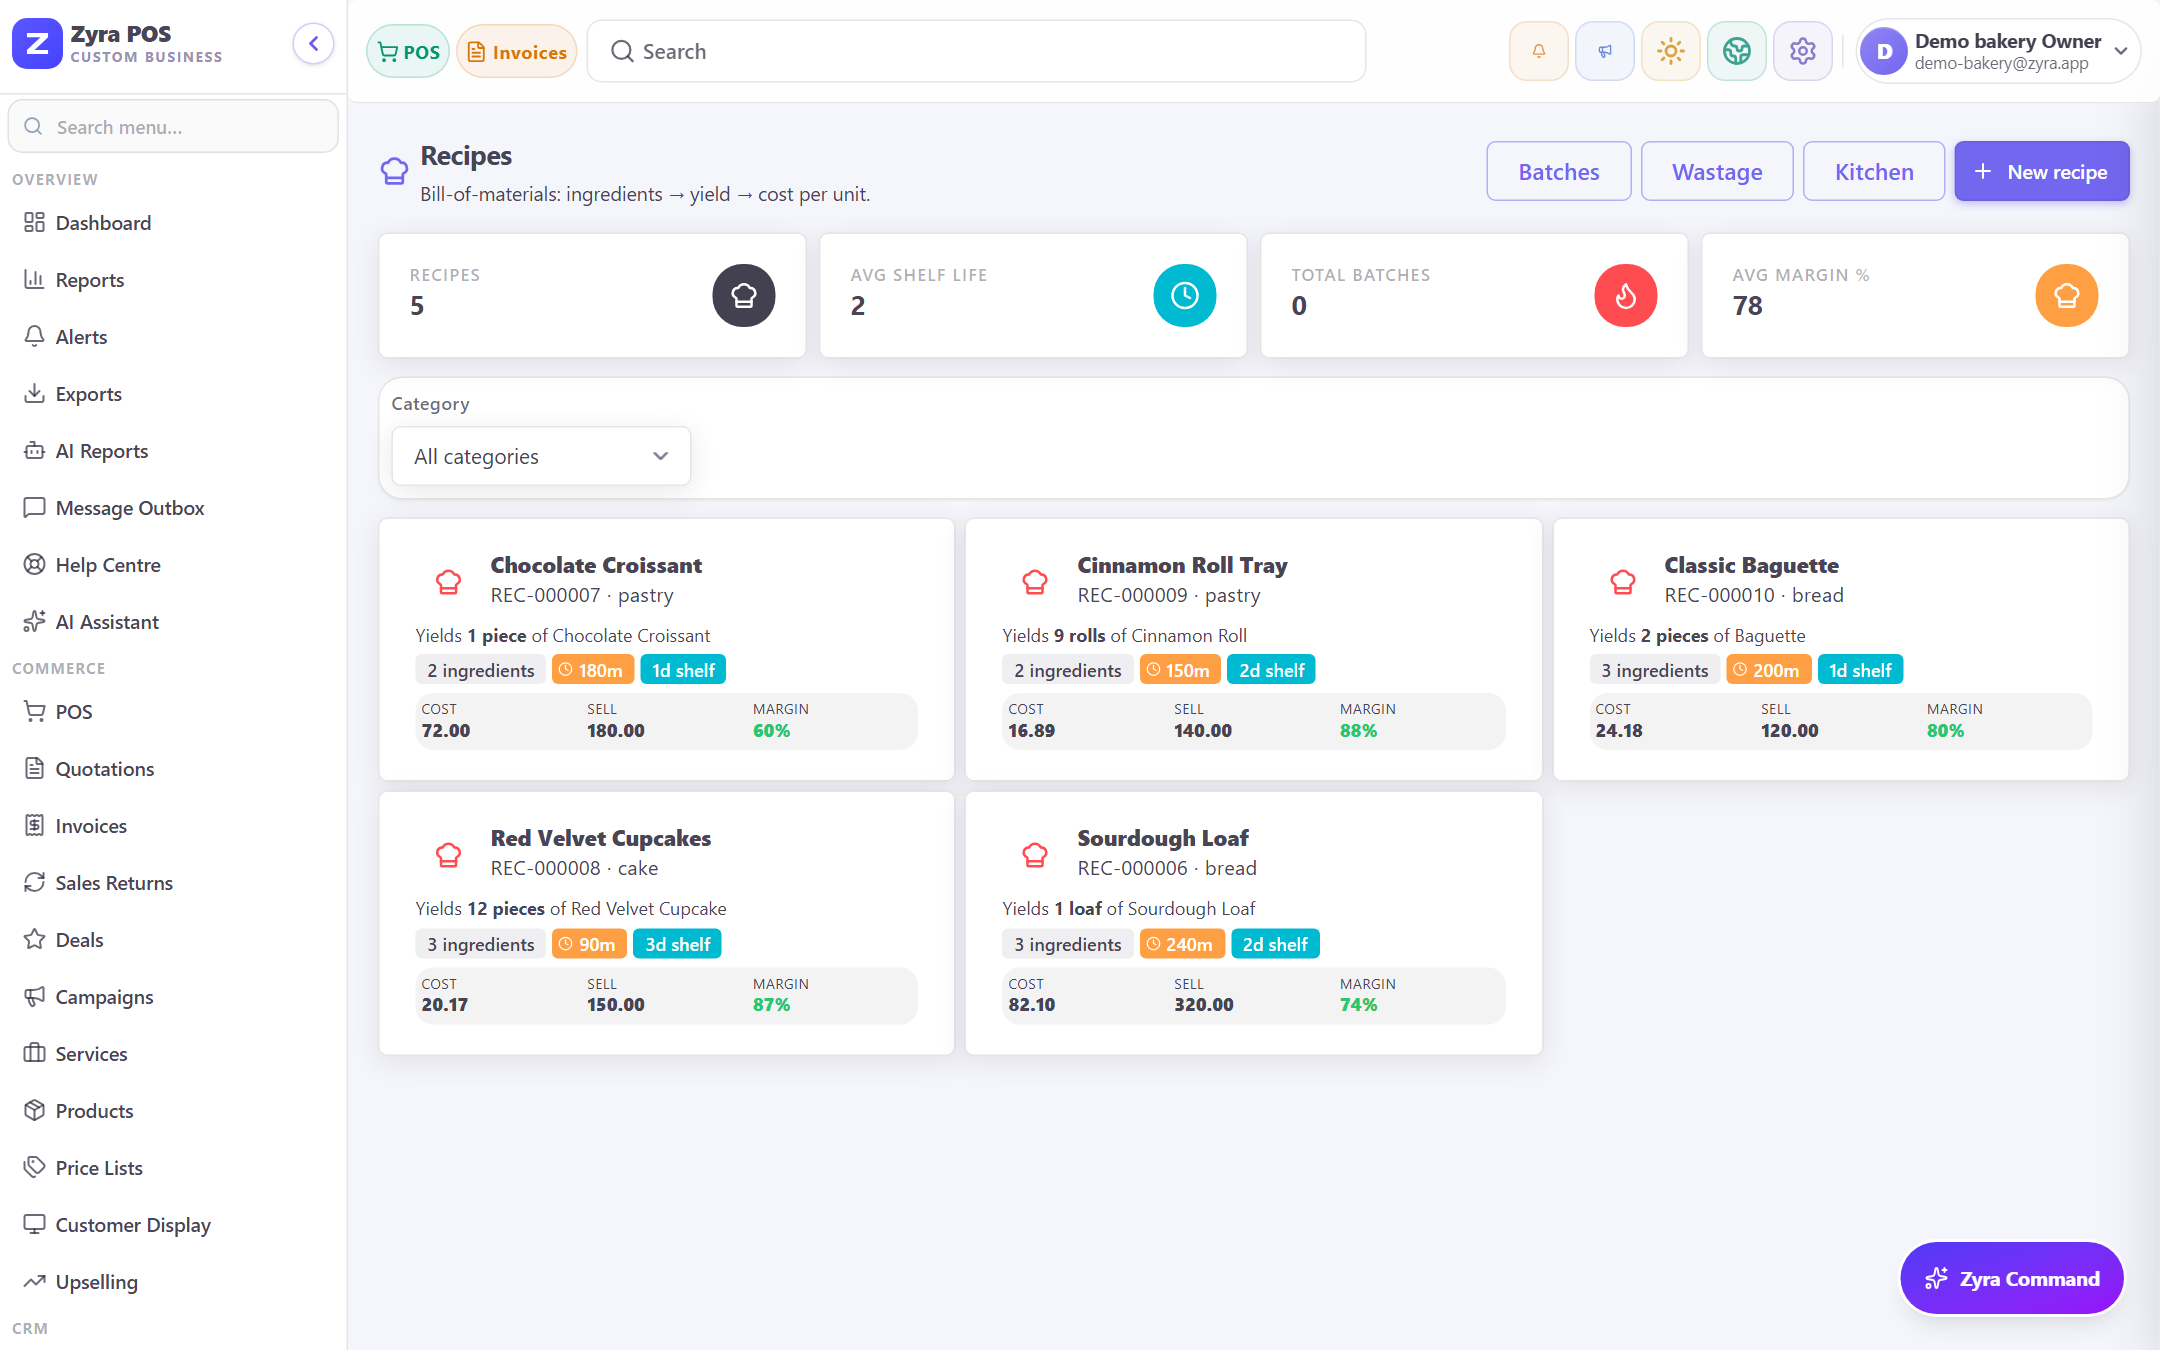Click the 3d shelf badge
The image size is (2160, 1350).
pos(677,945)
